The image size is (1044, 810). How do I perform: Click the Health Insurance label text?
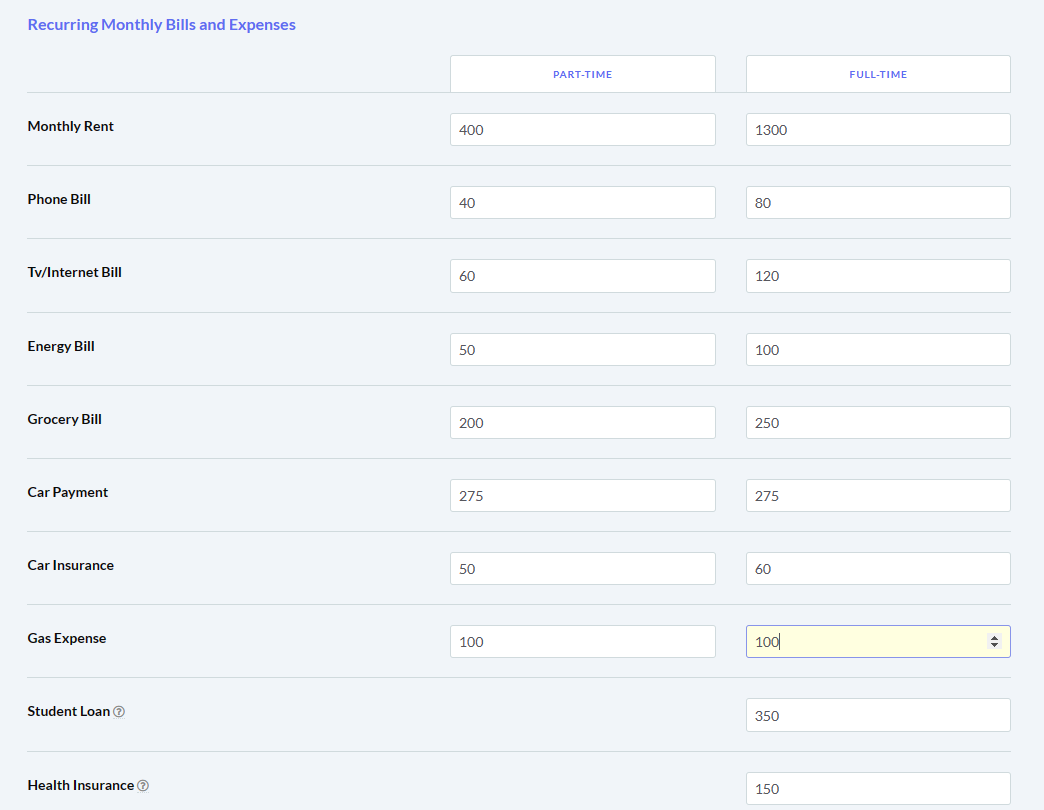[x=81, y=785]
